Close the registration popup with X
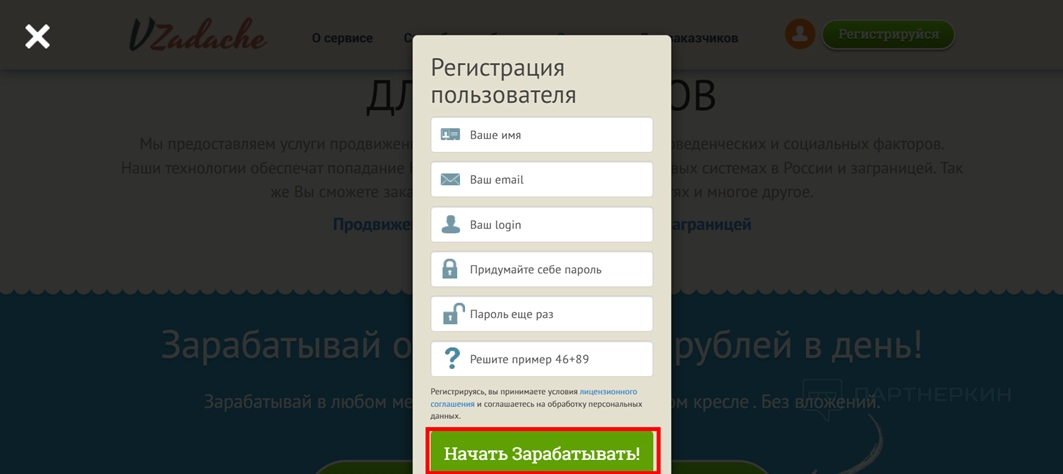 (37, 36)
